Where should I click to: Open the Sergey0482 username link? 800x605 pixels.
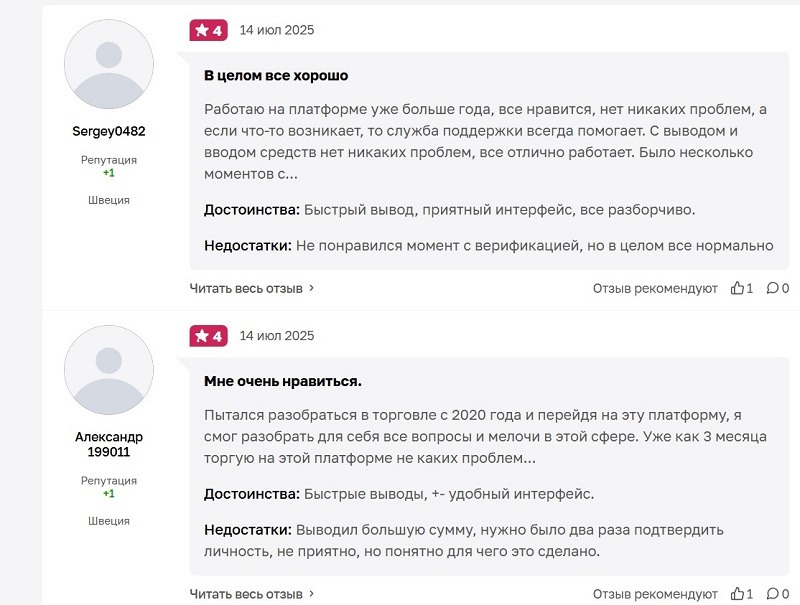tap(108, 131)
